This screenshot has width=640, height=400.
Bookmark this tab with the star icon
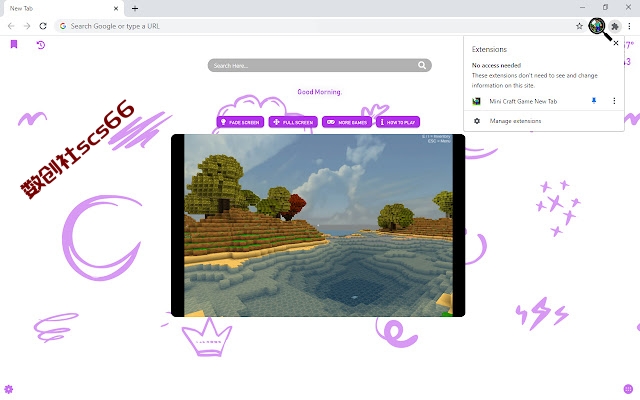[x=579, y=26]
